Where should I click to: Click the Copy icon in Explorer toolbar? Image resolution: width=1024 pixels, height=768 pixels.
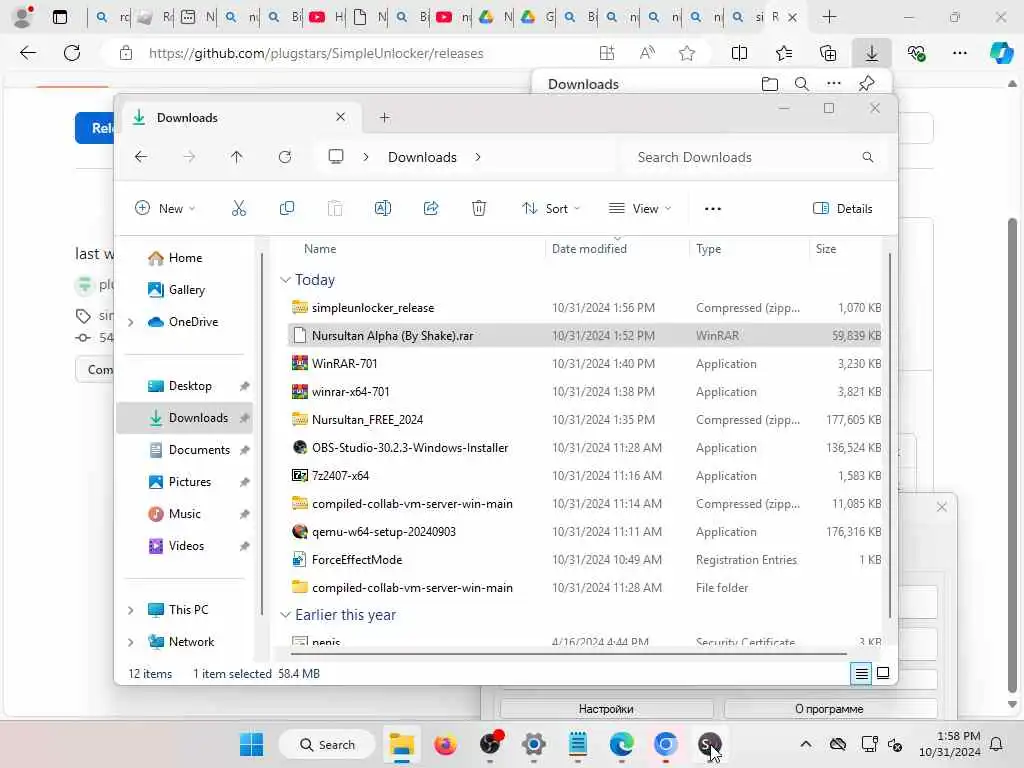coord(287,208)
